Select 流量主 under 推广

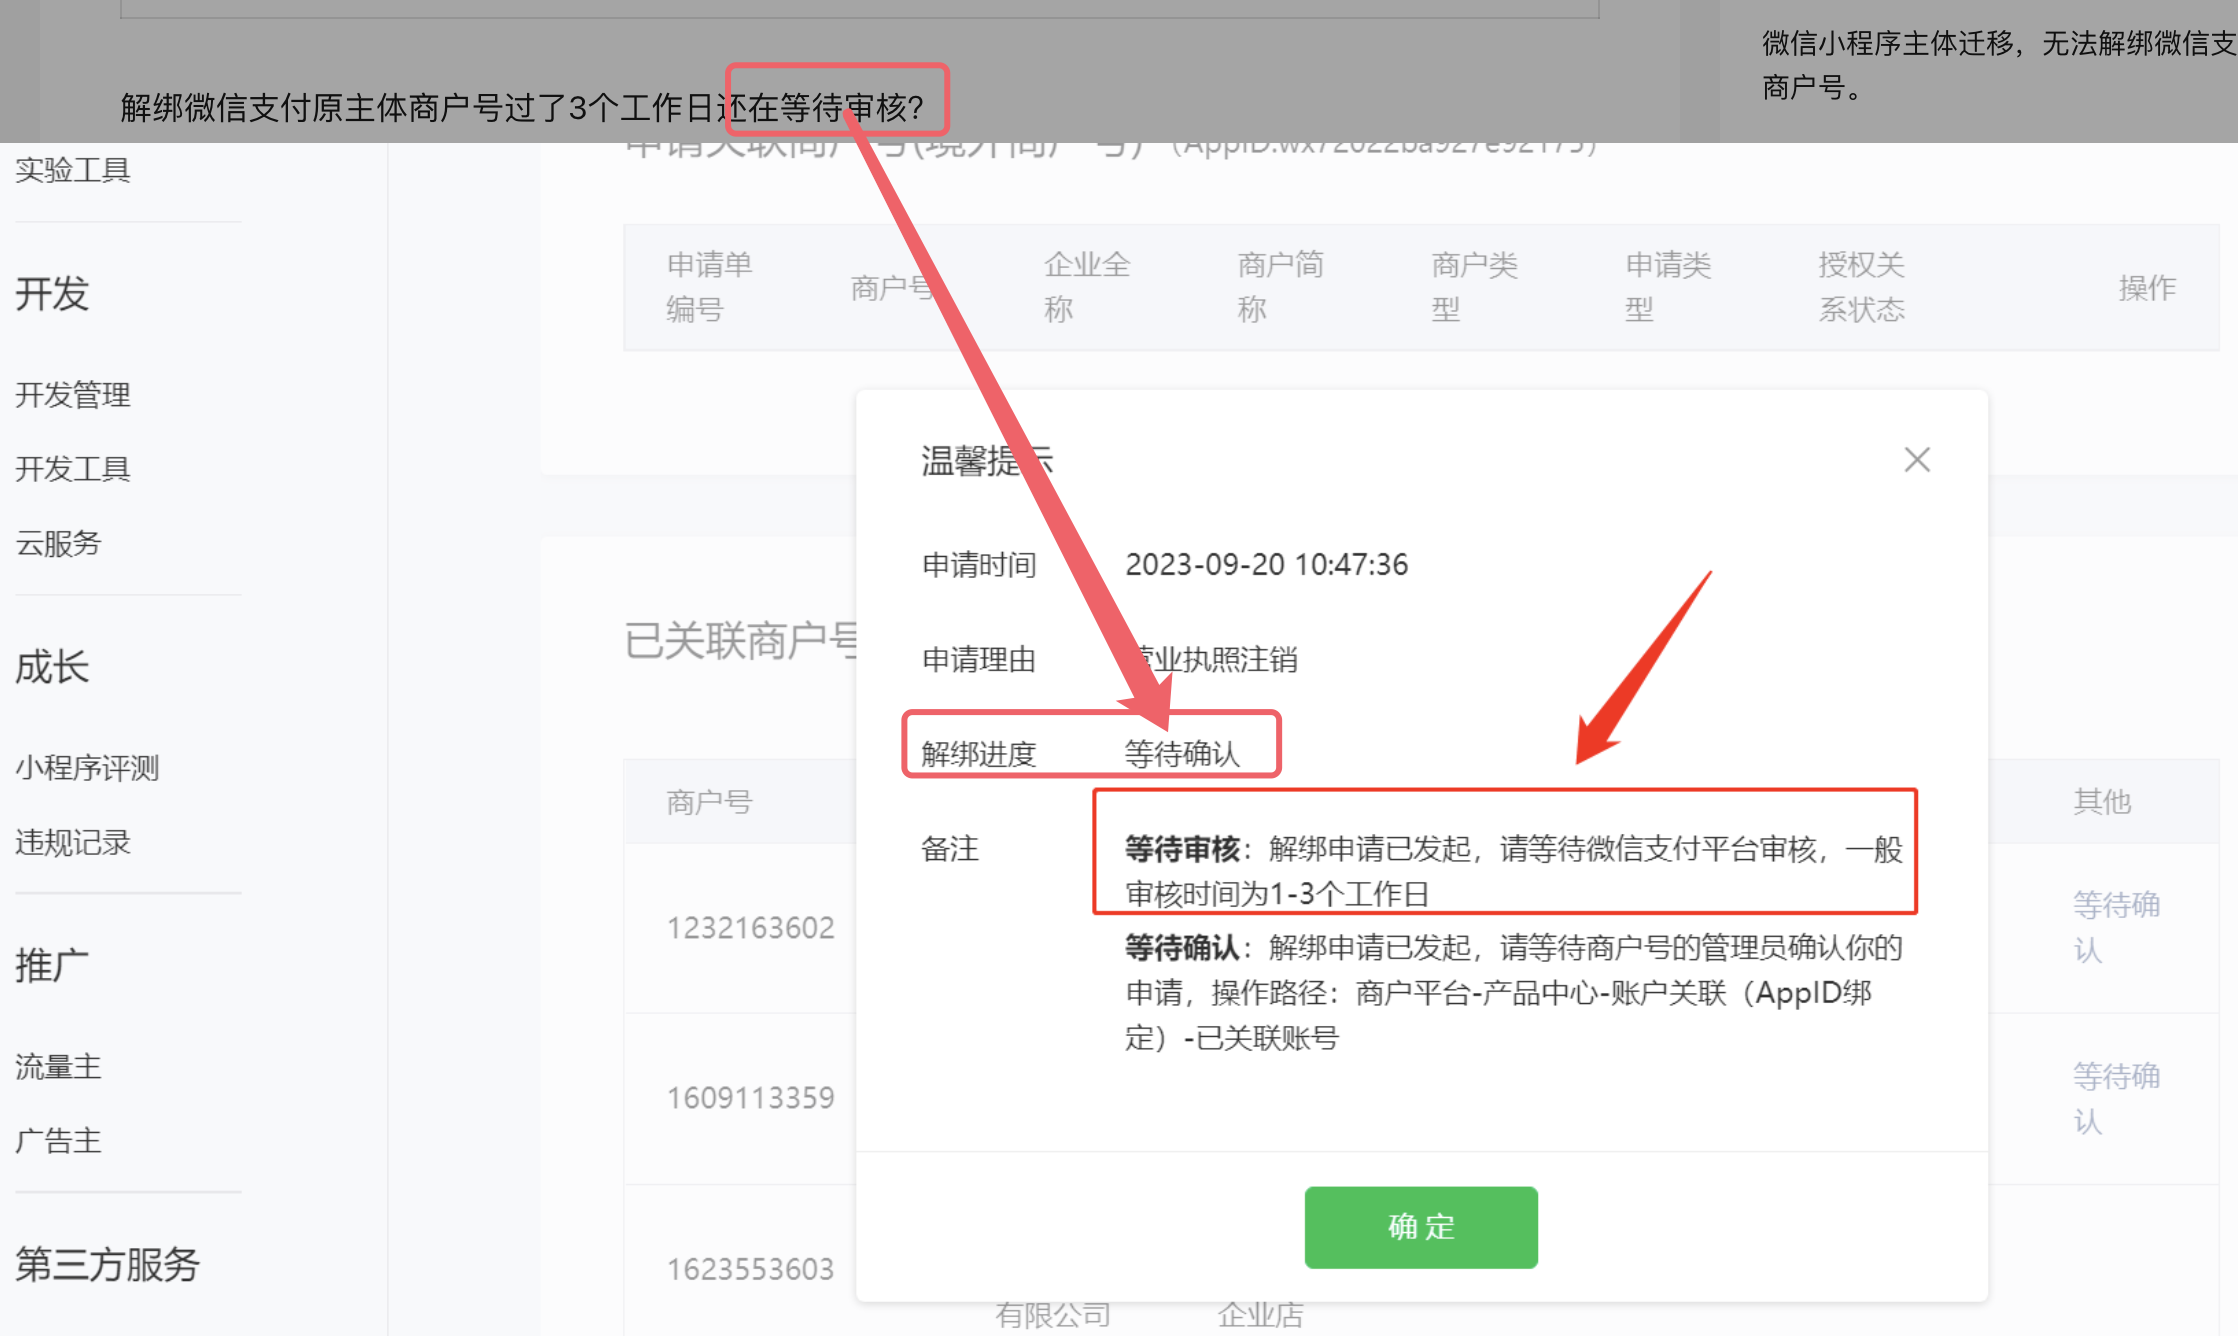click(x=58, y=1067)
